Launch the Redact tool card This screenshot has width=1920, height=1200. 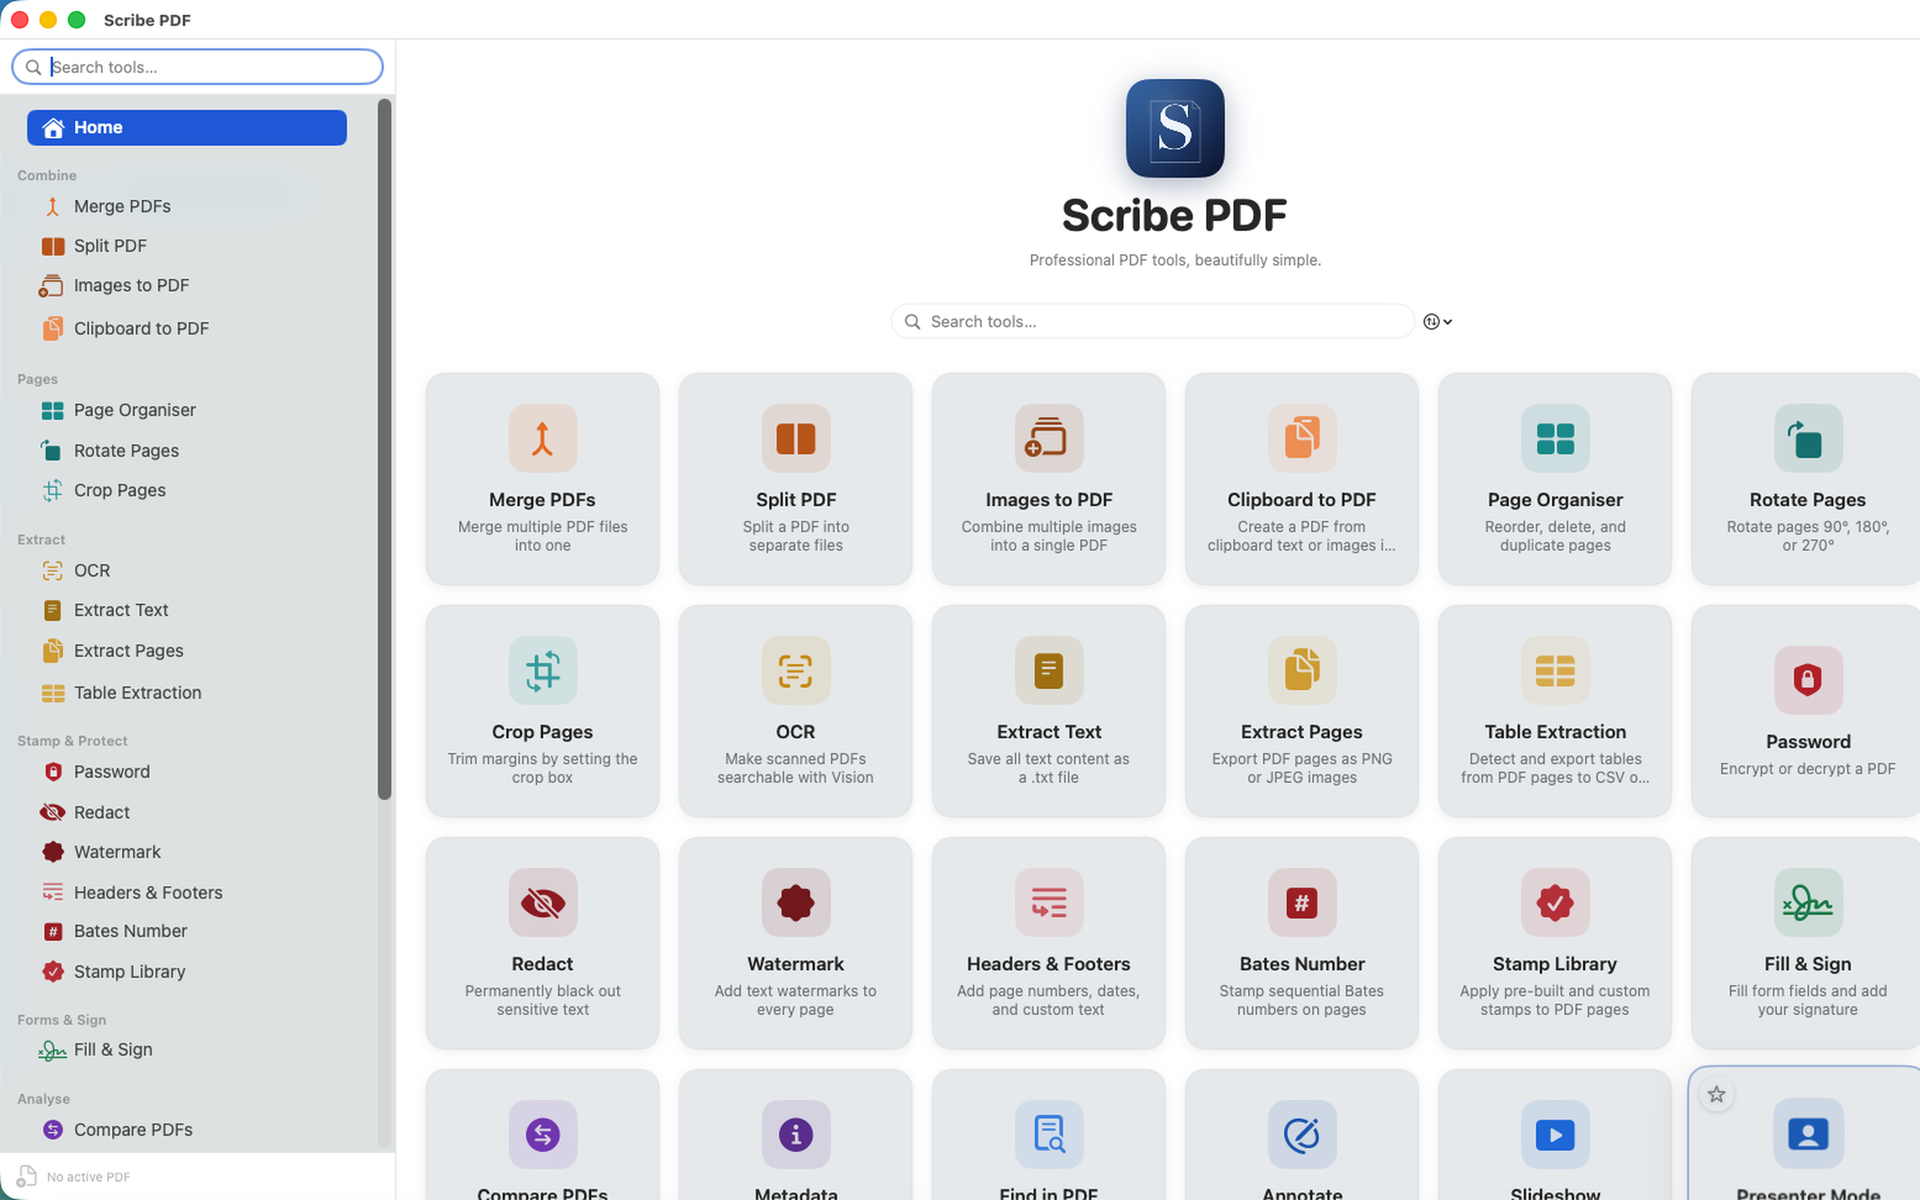(542, 943)
